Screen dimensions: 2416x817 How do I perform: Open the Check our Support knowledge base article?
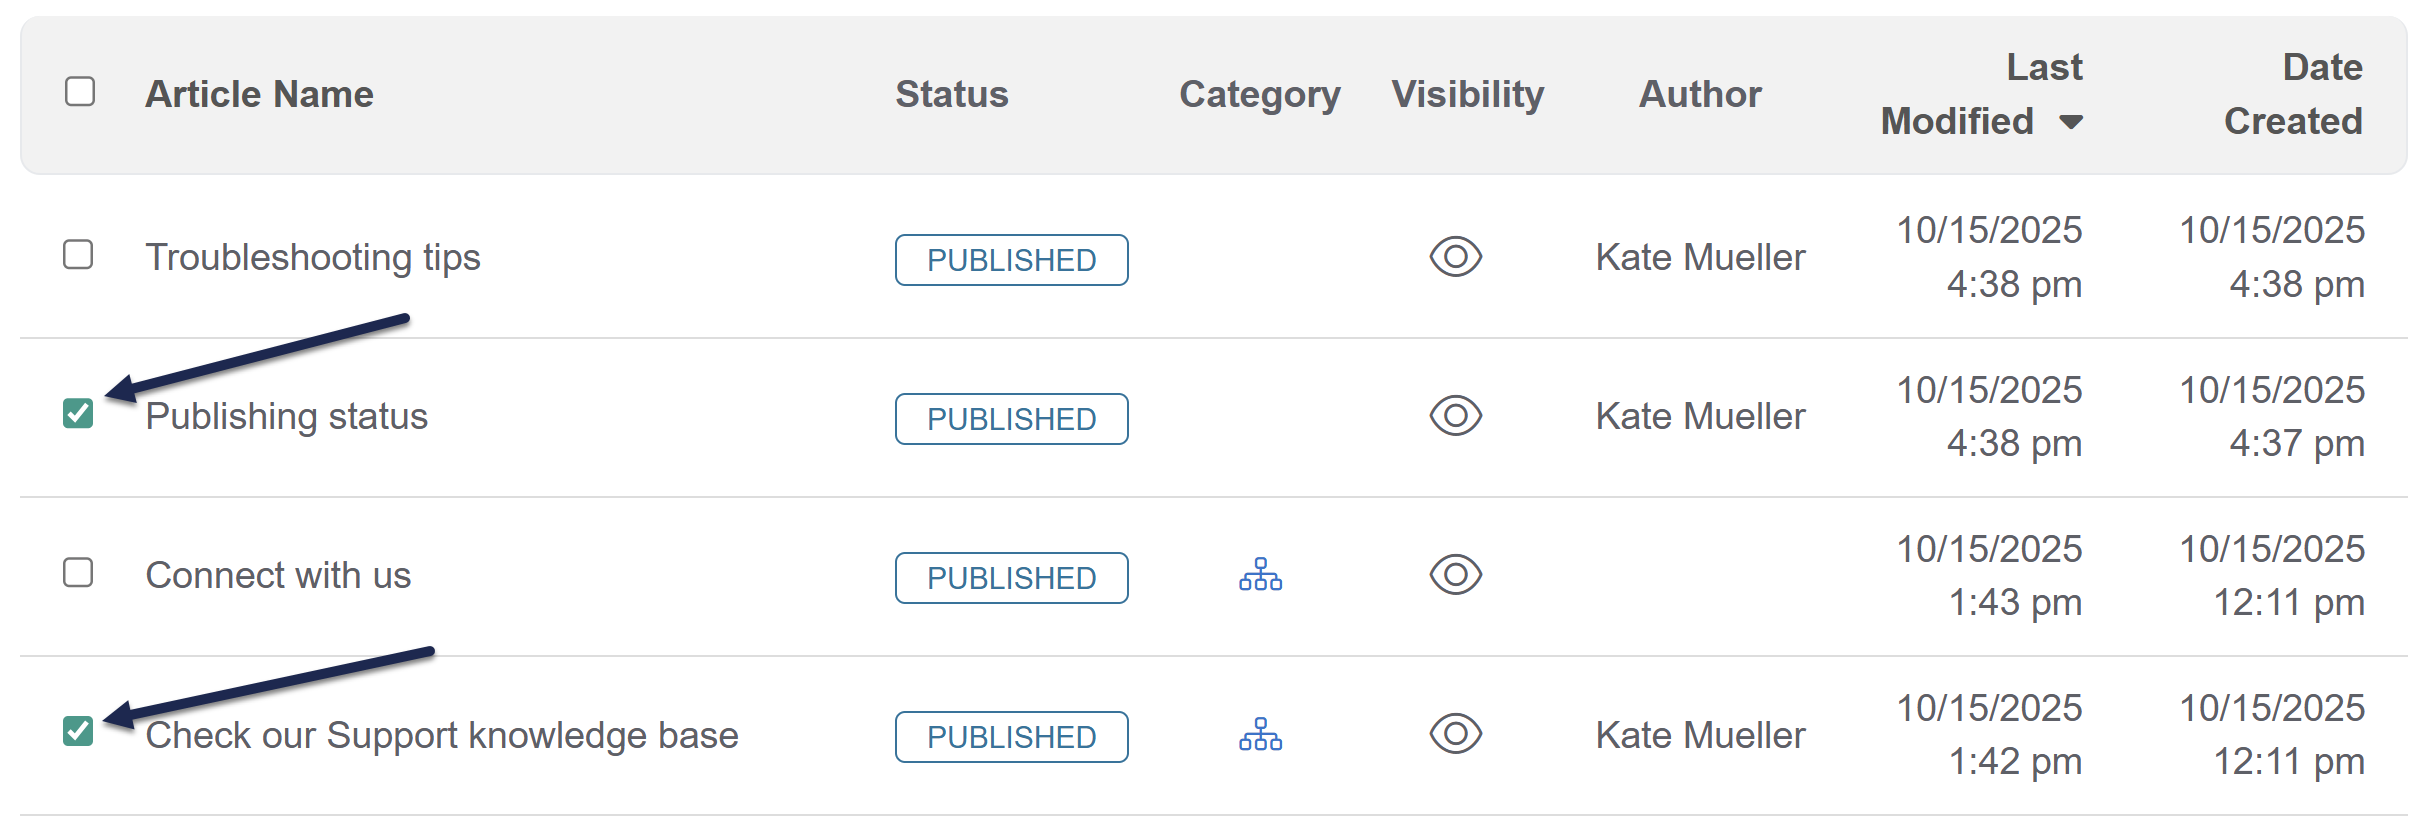click(x=442, y=735)
